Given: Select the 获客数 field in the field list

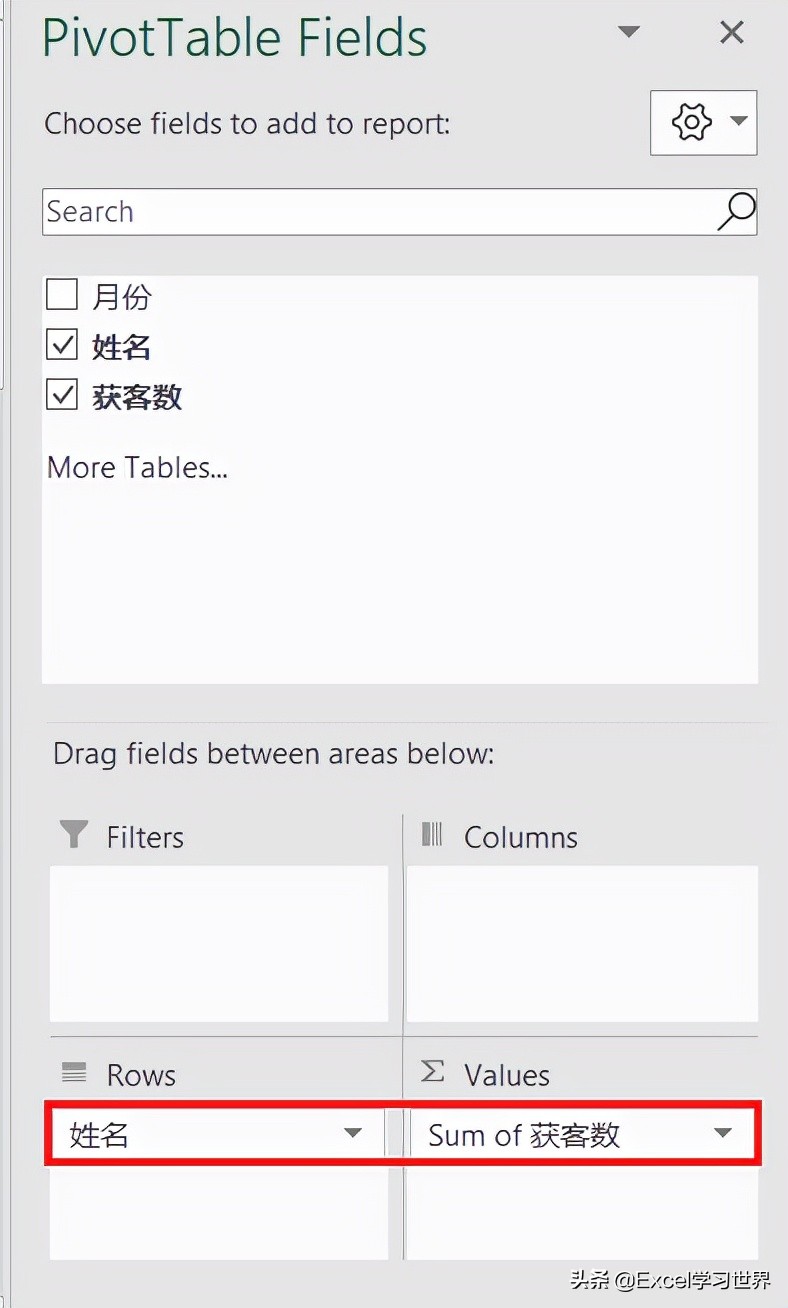Looking at the screenshot, I should [137, 396].
